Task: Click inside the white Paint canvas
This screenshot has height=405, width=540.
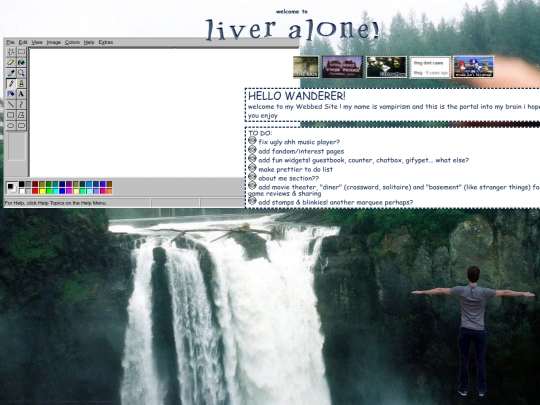Action: pos(137,113)
